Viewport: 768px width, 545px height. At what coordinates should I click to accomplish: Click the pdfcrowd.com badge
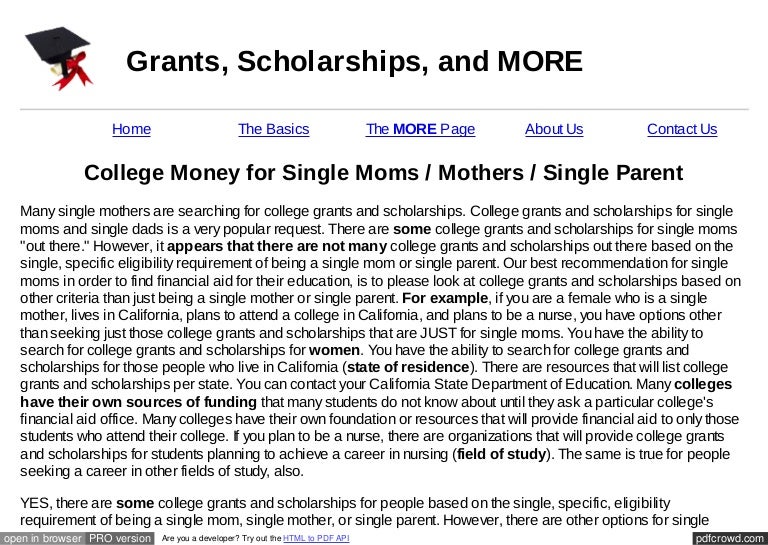(x=729, y=538)
